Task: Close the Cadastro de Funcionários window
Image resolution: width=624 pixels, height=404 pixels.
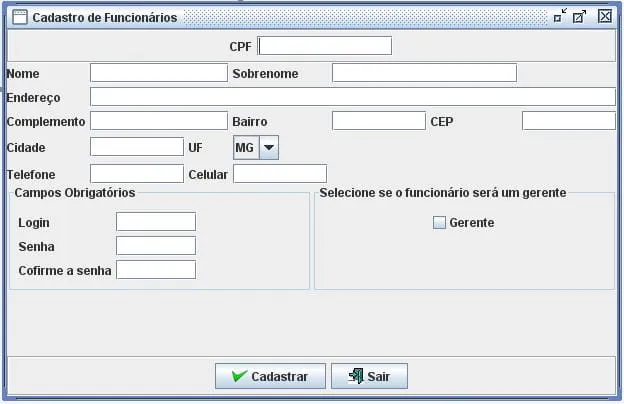Action: [x=605, y=16]
